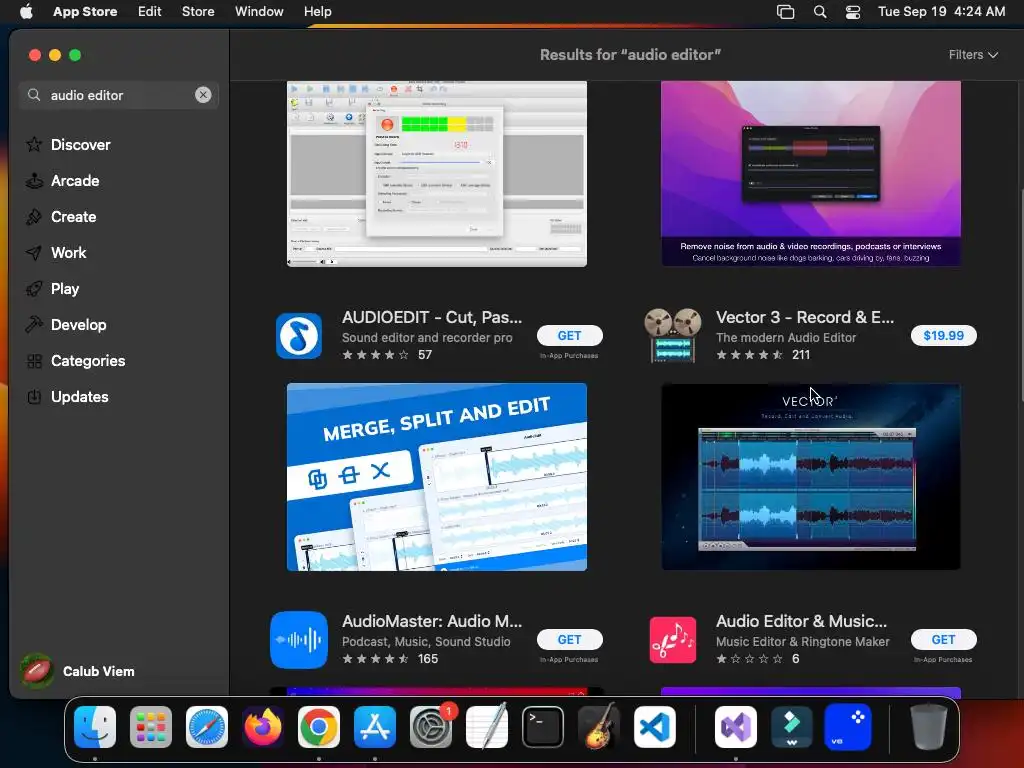Click "Sound editor and recorder pro" subtitle
Viewport: 1024px width, 768px height.
427,338
